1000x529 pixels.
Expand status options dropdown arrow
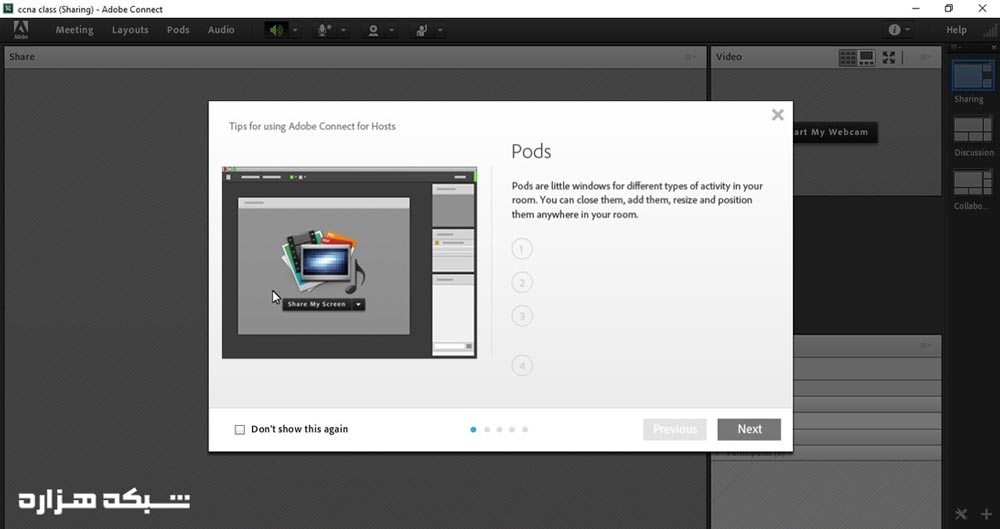(x=440, y=30)
